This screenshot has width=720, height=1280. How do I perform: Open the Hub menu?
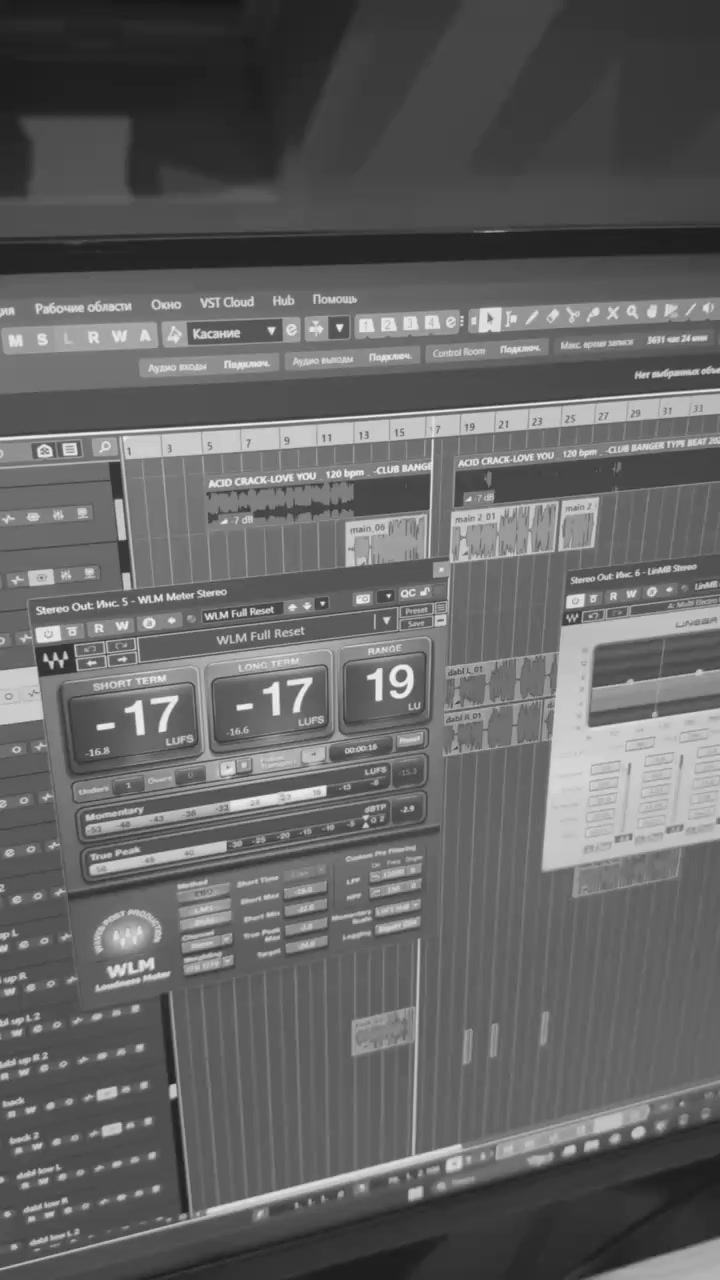tap(283, 300)
